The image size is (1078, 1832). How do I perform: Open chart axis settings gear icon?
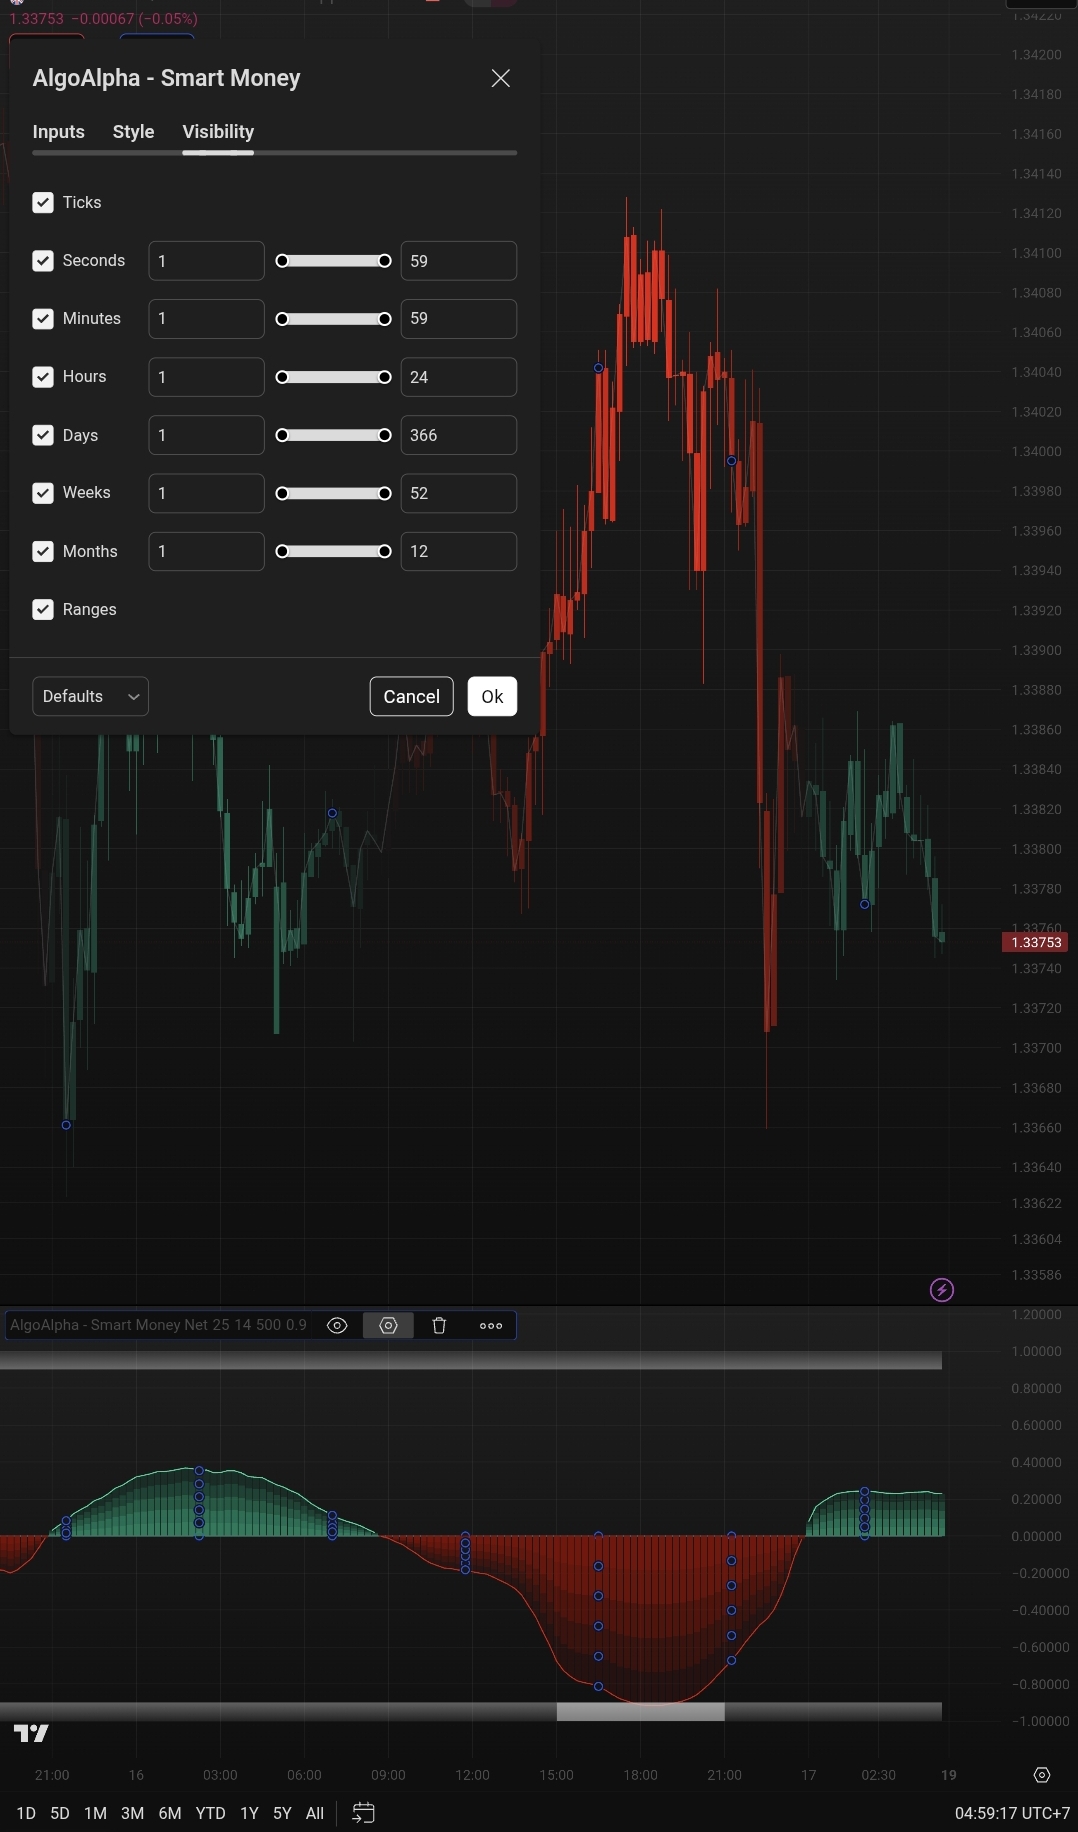[1042, 1775]
